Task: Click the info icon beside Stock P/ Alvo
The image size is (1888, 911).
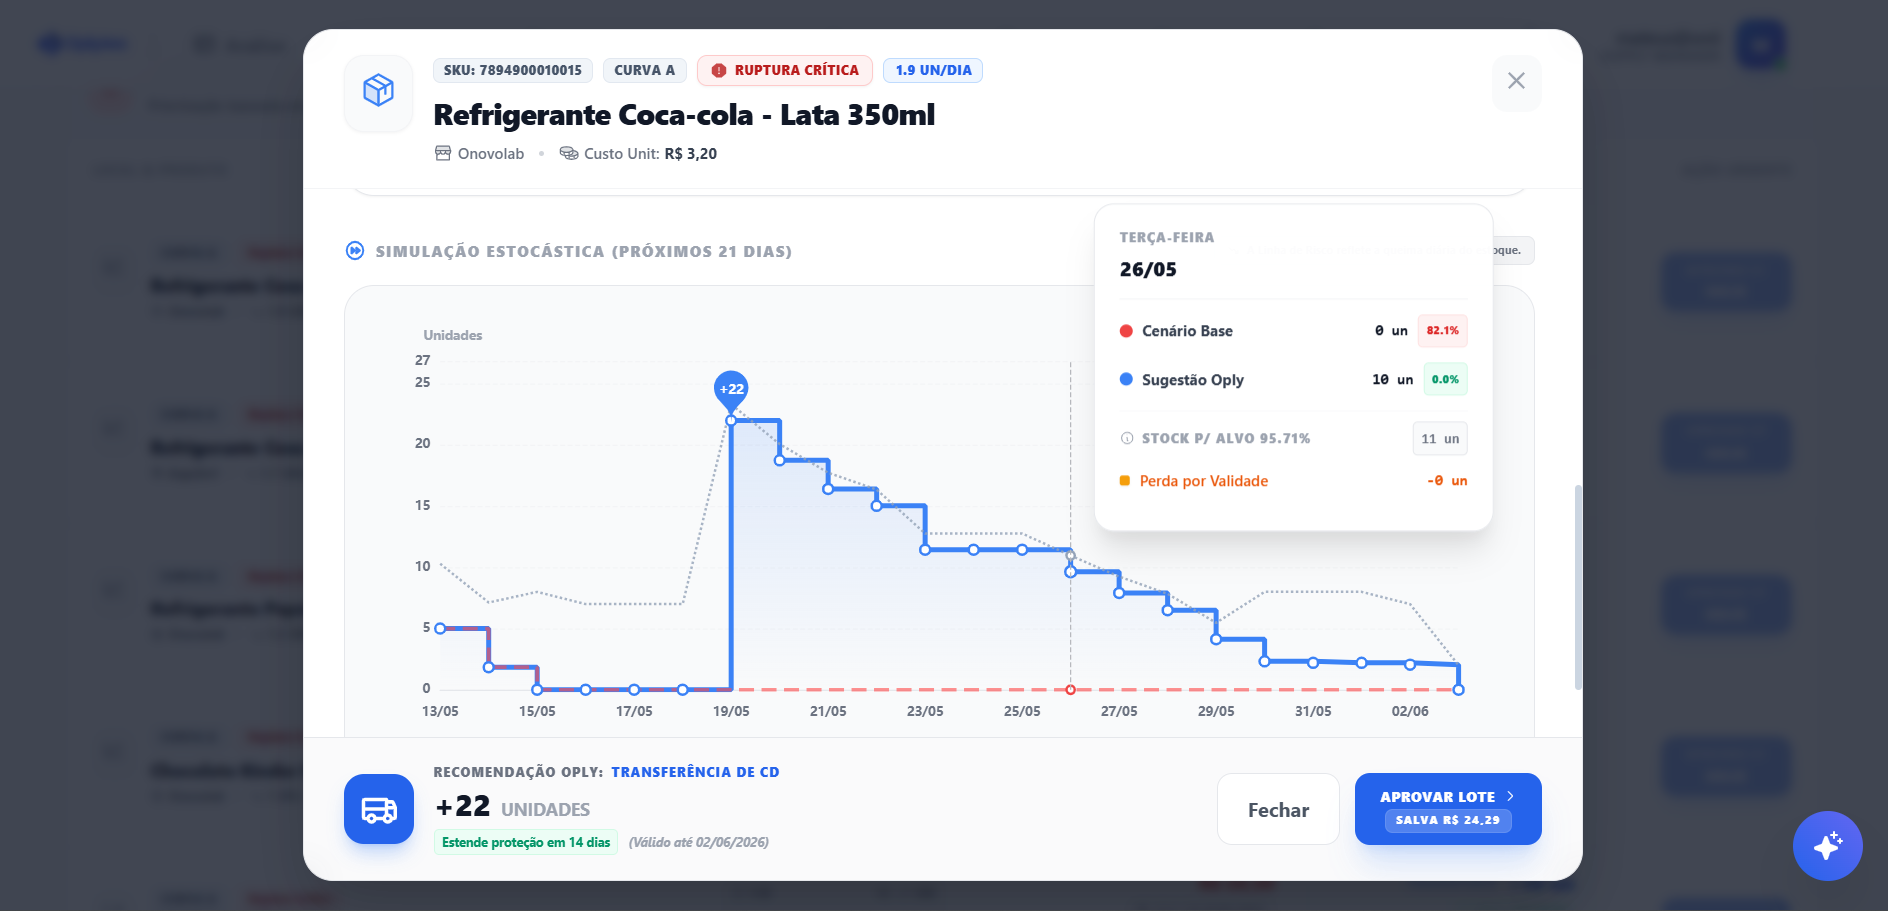Action: pos(1127,438)
